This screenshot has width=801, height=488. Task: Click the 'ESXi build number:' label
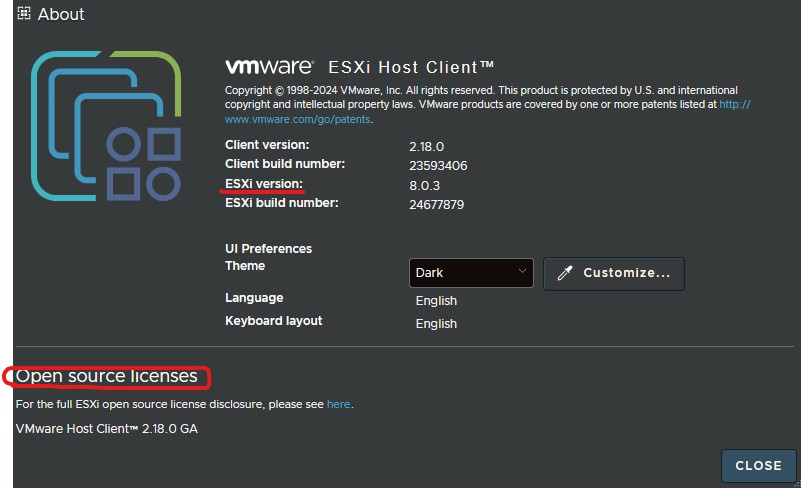pyautogui.click(x=281, y=203)
